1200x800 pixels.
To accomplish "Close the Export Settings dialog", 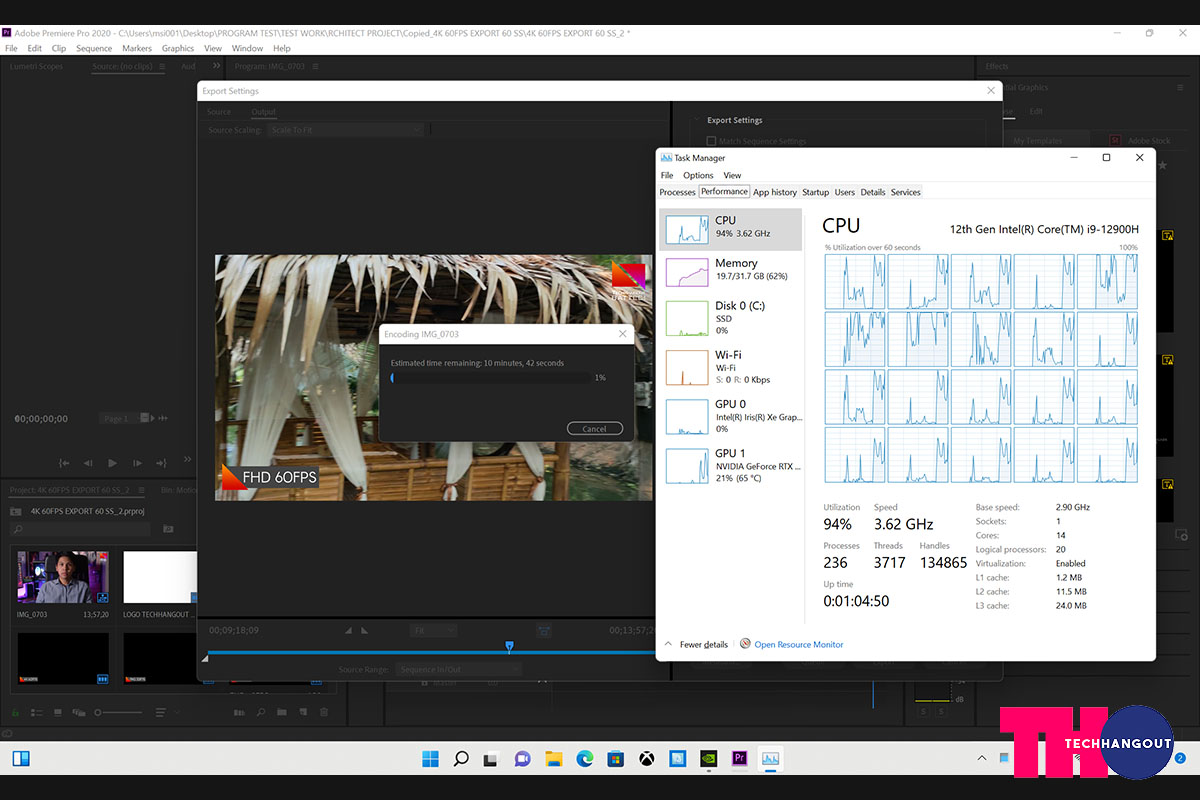I will pos(991,90).
